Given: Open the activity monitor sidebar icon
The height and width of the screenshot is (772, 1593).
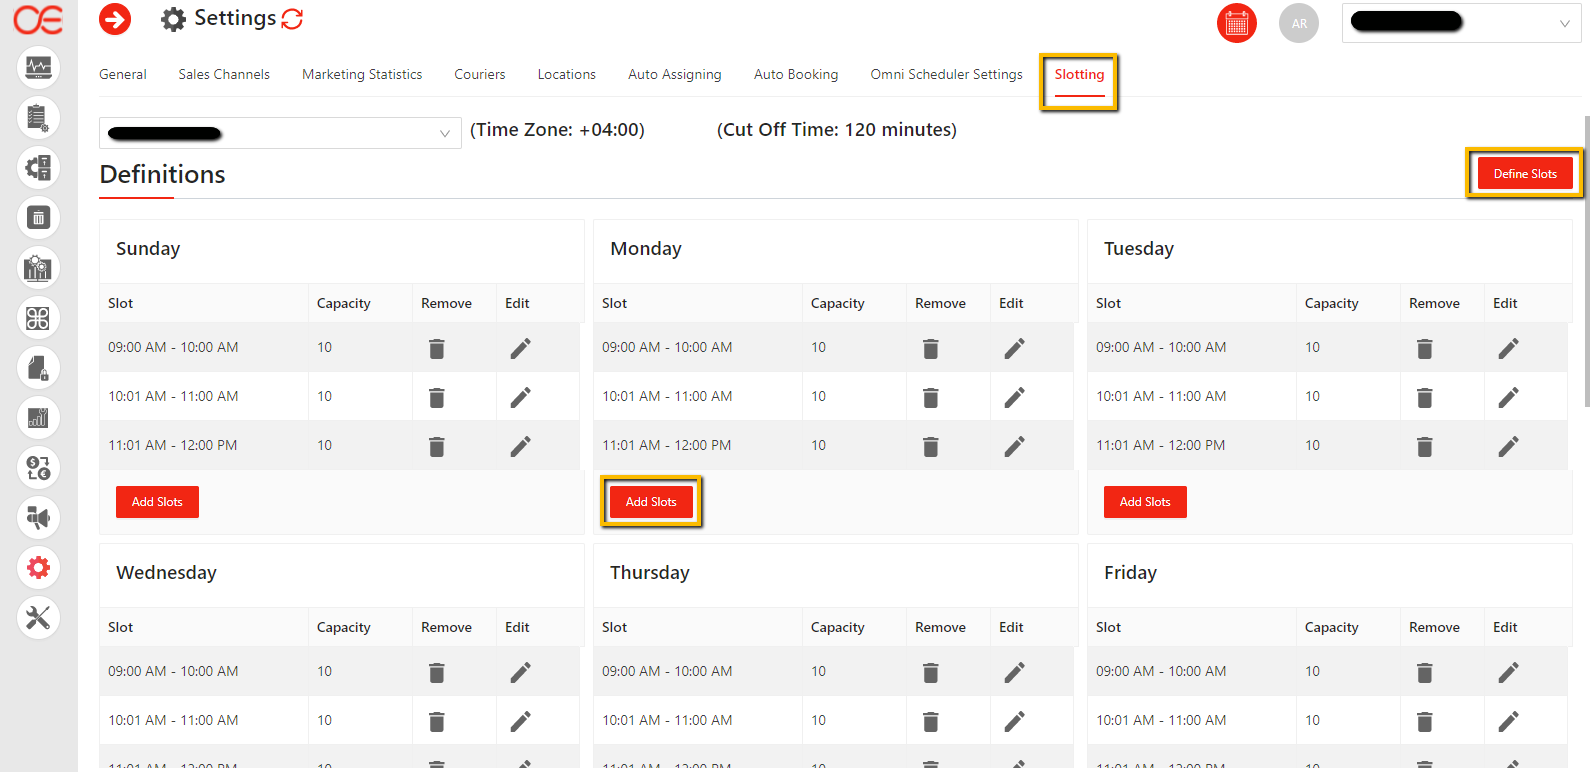Looking at the screenshot, I should [38, 68].
